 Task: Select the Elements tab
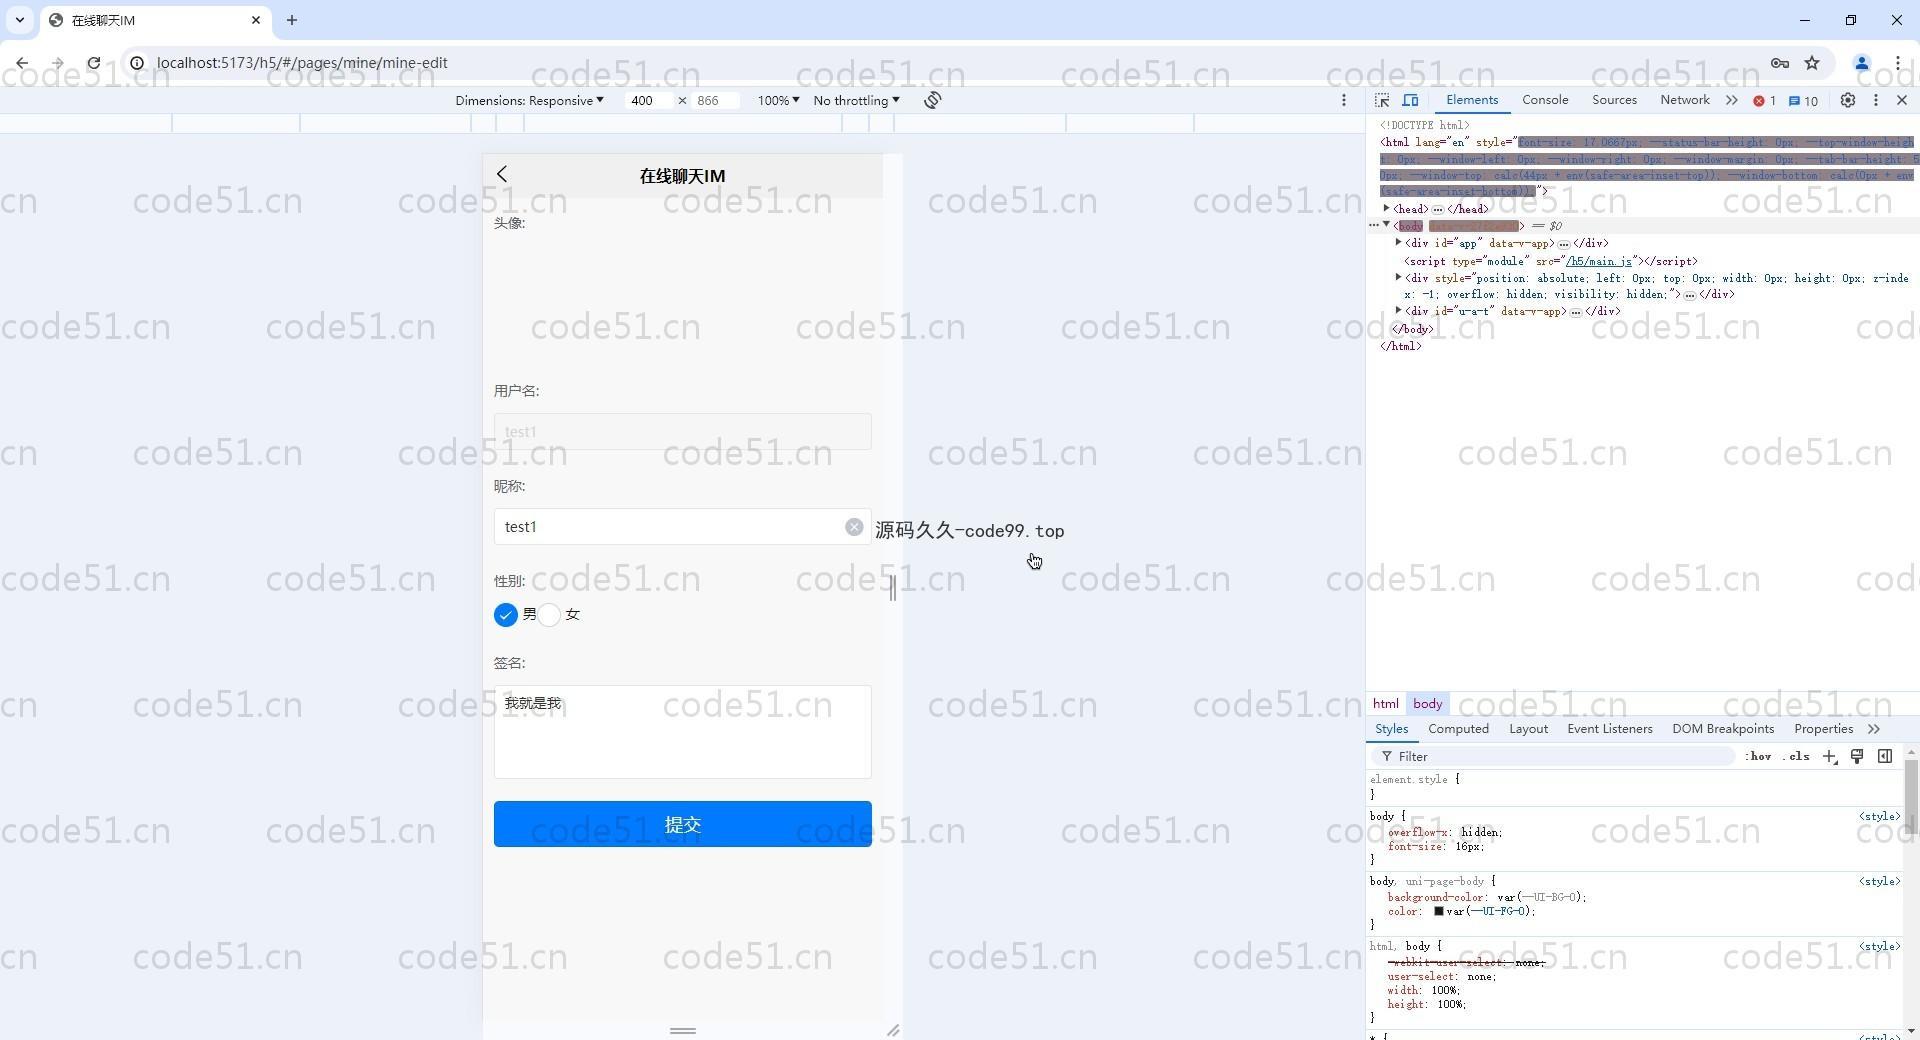point(1472,100)
